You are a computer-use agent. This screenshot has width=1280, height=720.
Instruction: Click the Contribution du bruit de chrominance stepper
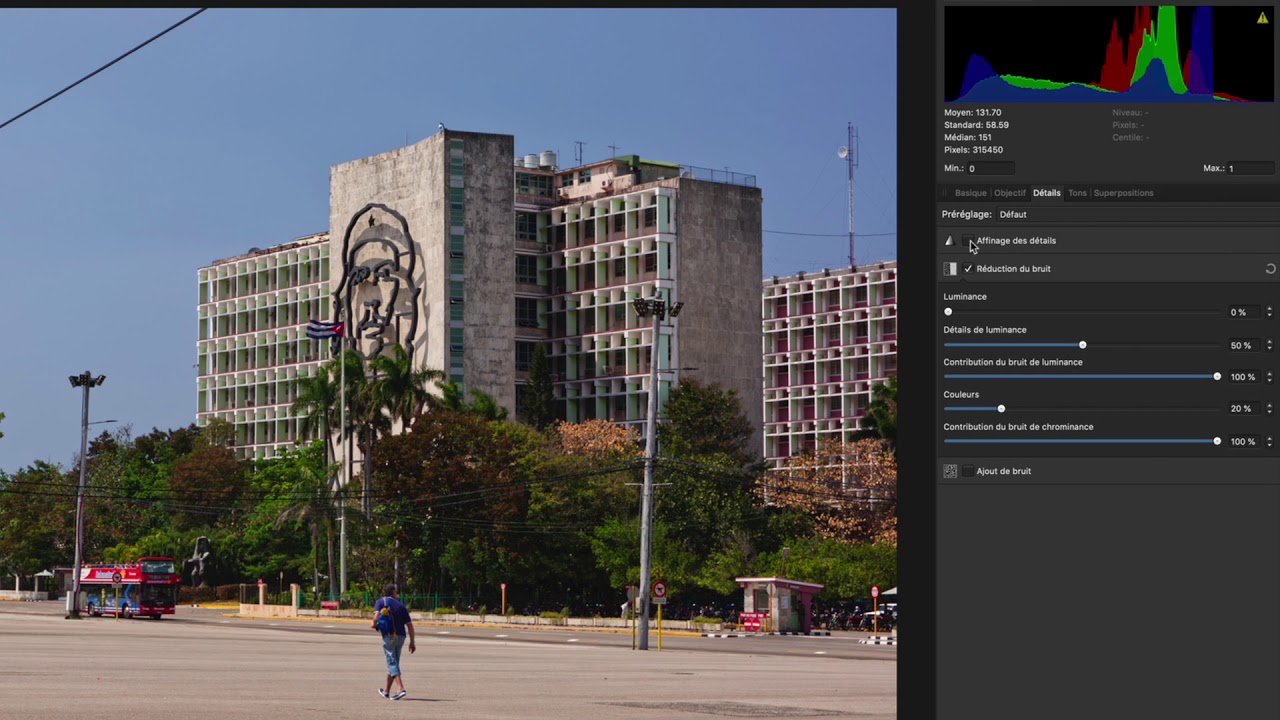click(1269, 441)
